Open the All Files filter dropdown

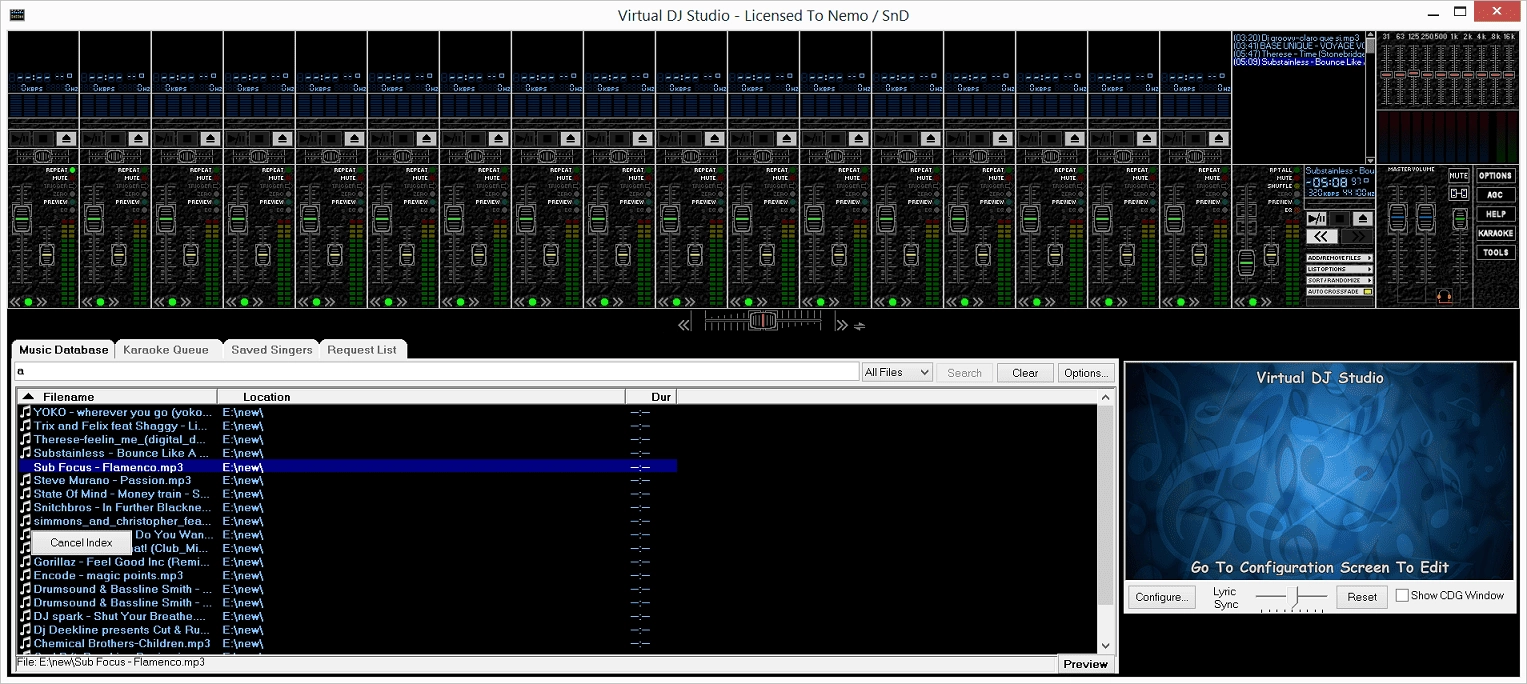pyautogui.click(x=897, y=372)
